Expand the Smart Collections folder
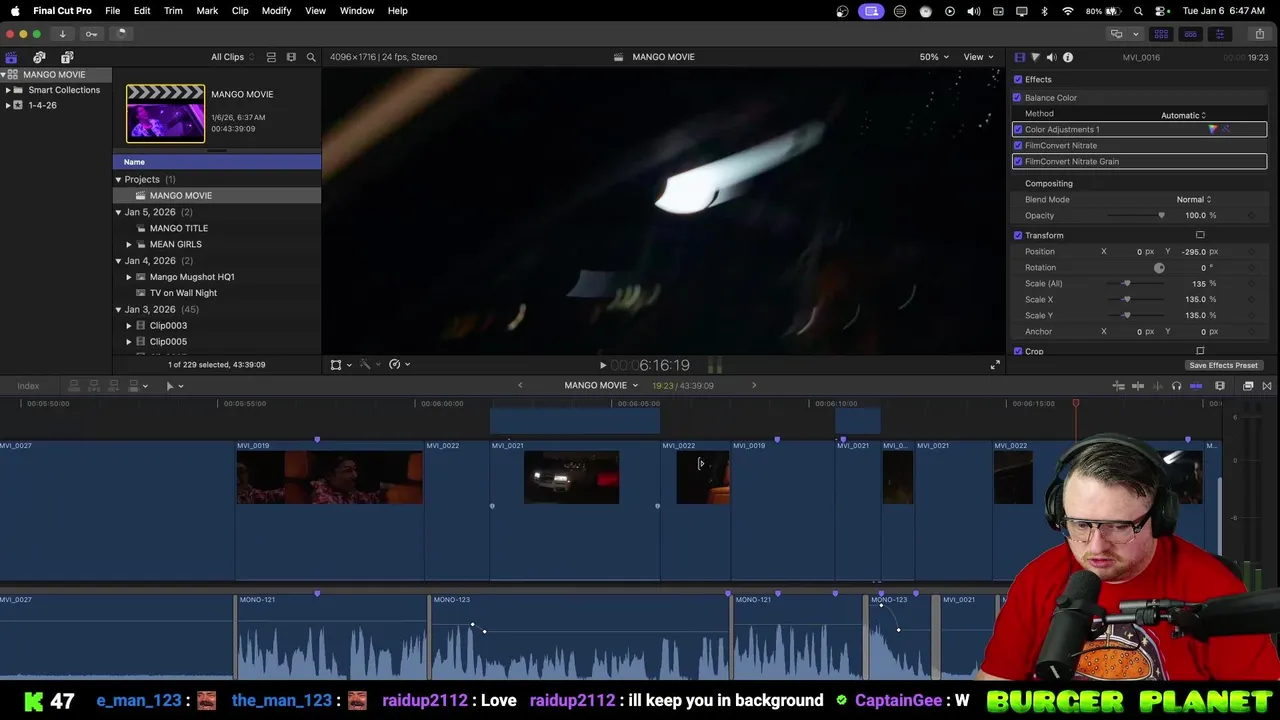1280x720 pixels. (x=8, y=90)
